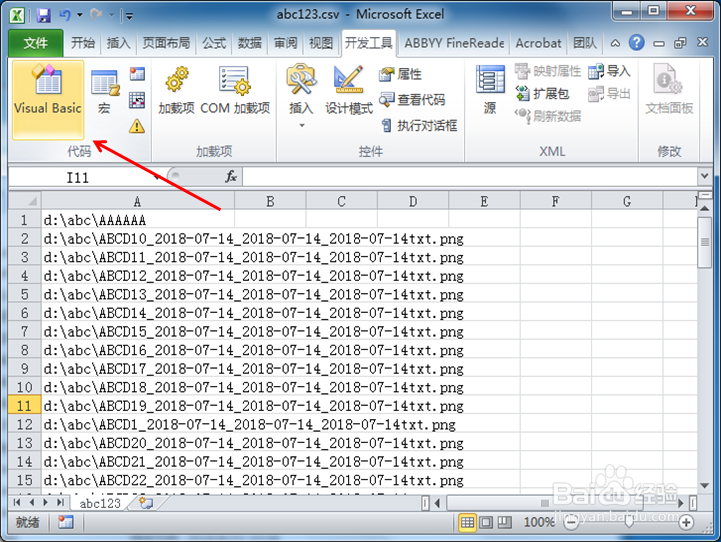The image size is (721, 542).
Task: Open the Team (团队) tab
Action: pos(584,43)
